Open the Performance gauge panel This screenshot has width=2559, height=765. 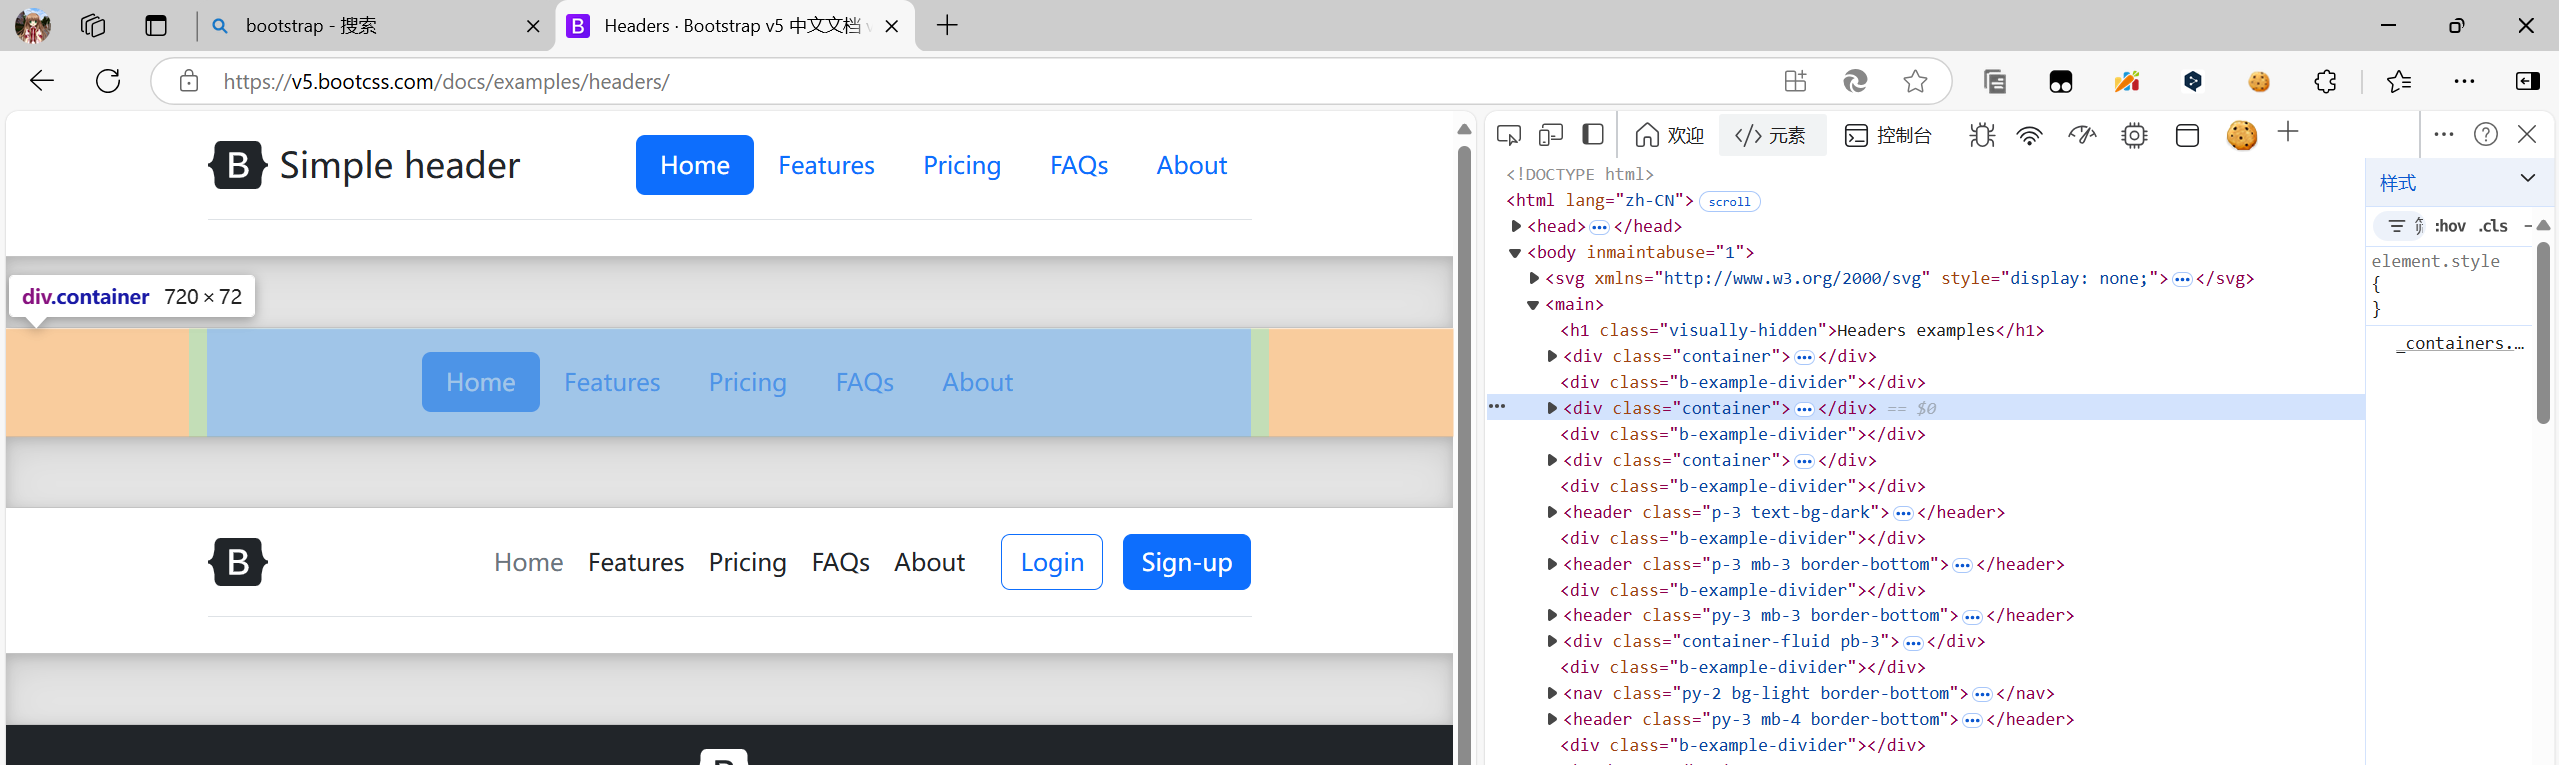click(2082, 135)
